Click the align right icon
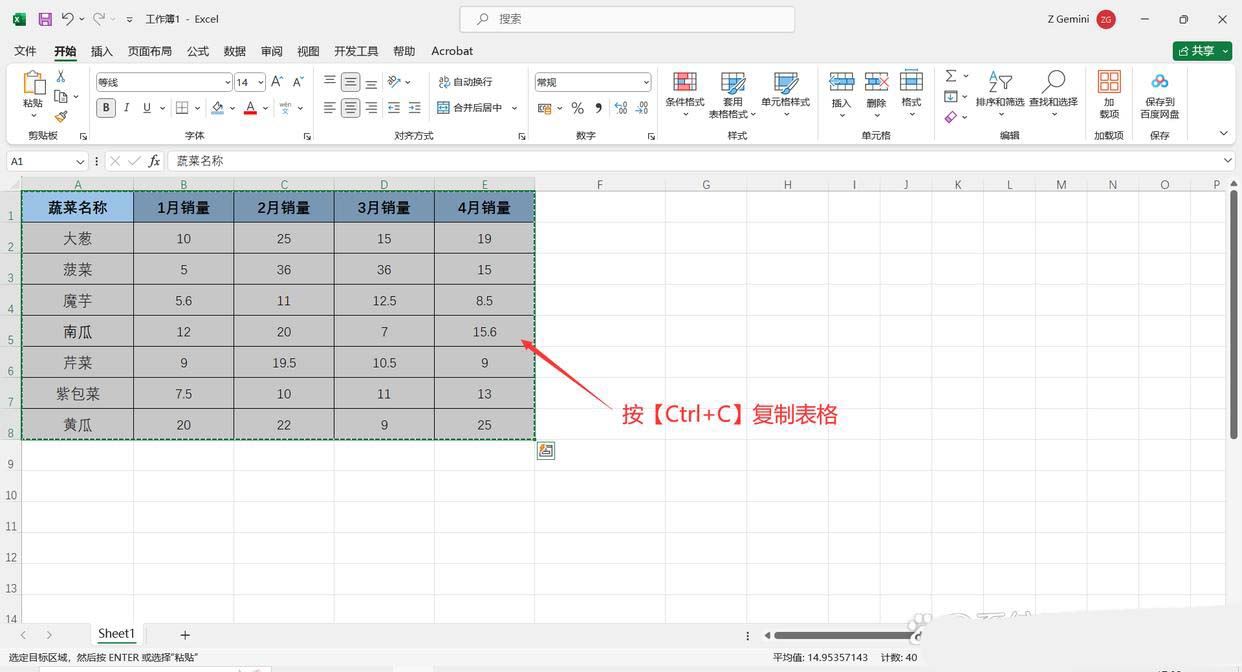 [x=371, y=108]
